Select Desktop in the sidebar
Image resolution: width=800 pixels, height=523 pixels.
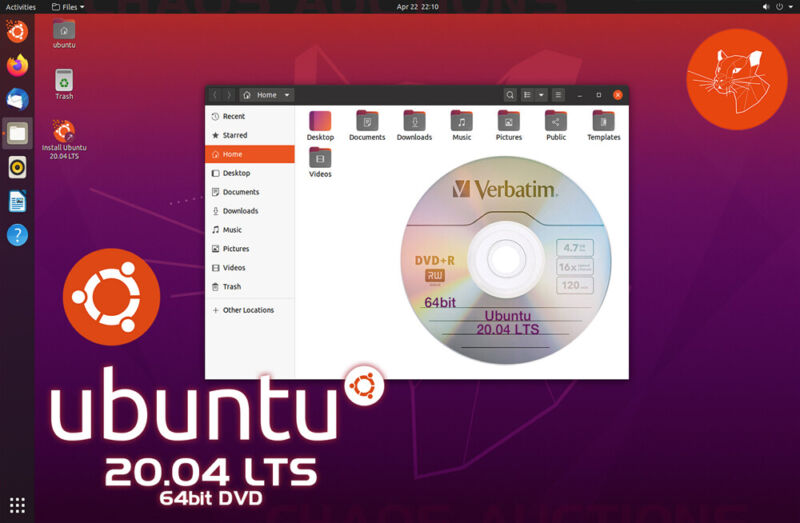250,173
